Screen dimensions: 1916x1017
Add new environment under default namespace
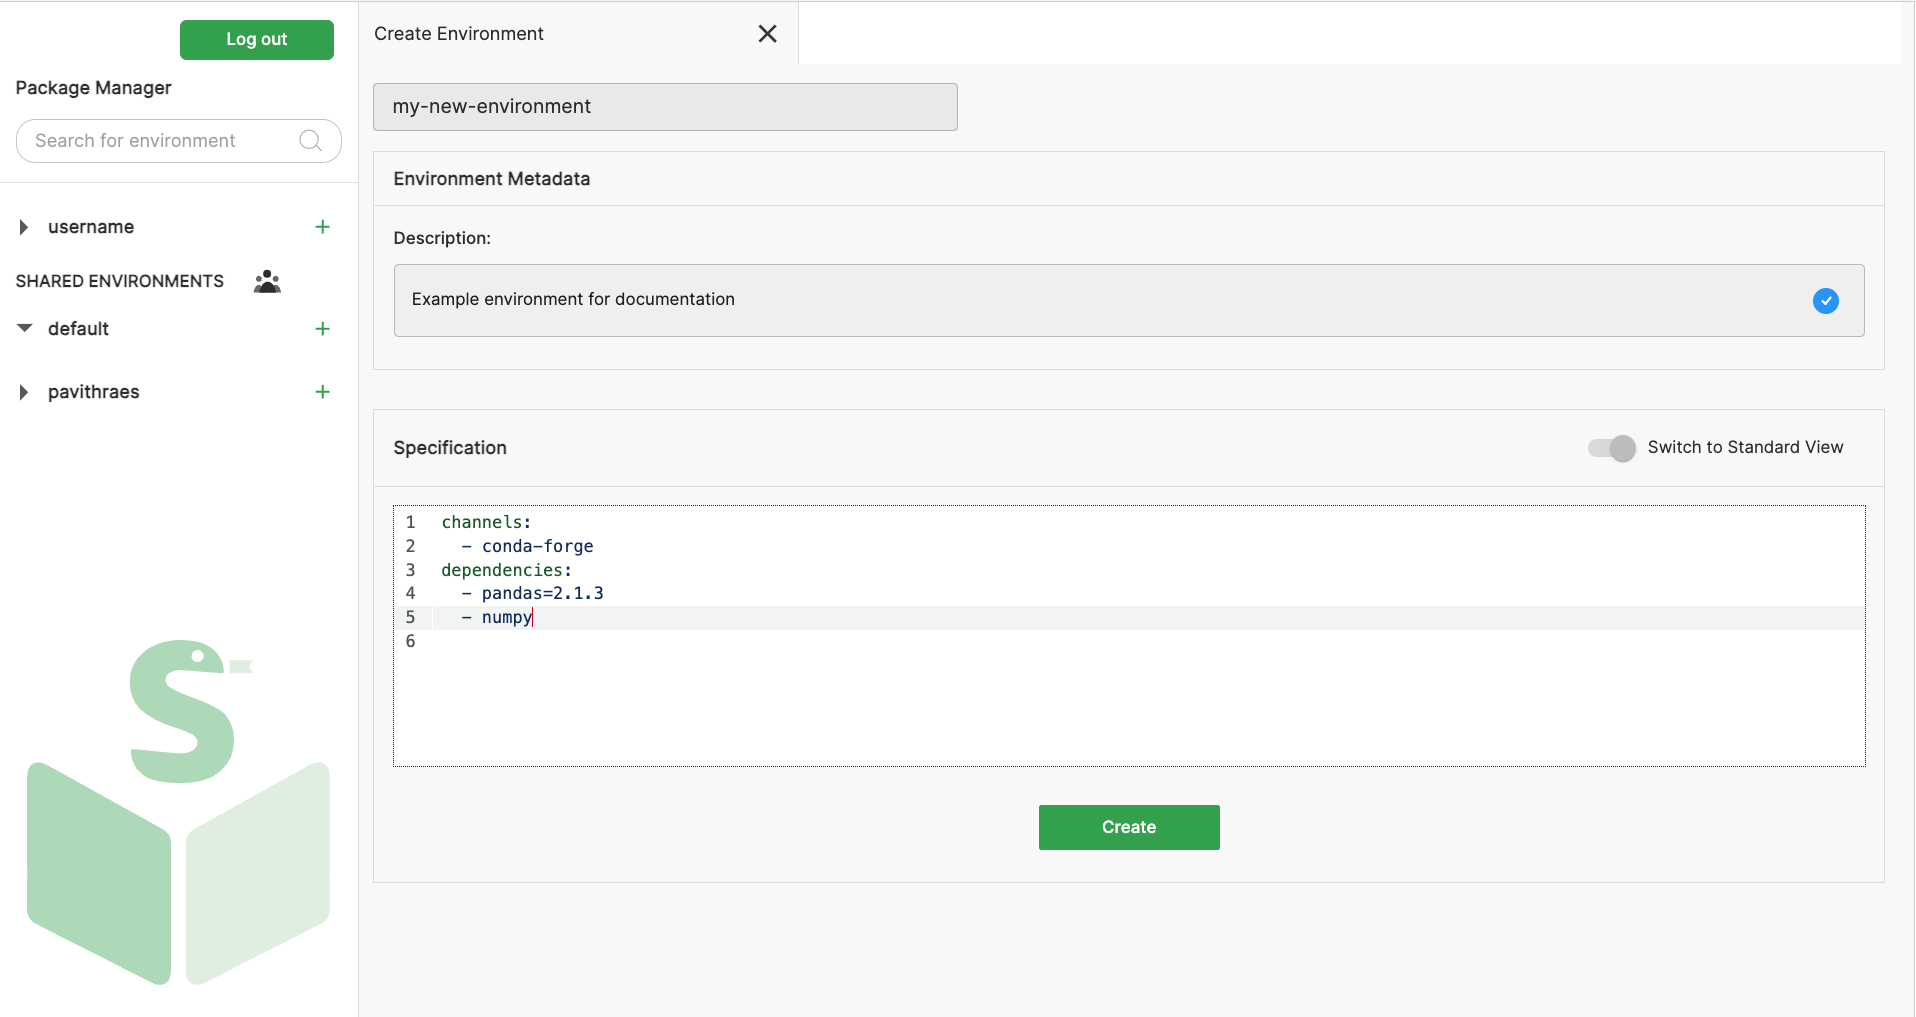pyautogui.click(x=322, y=329)
